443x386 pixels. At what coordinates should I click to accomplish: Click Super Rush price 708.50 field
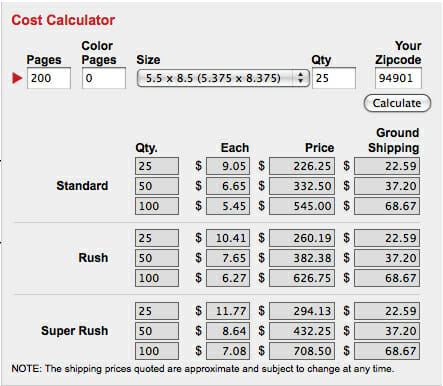point(302,351)
